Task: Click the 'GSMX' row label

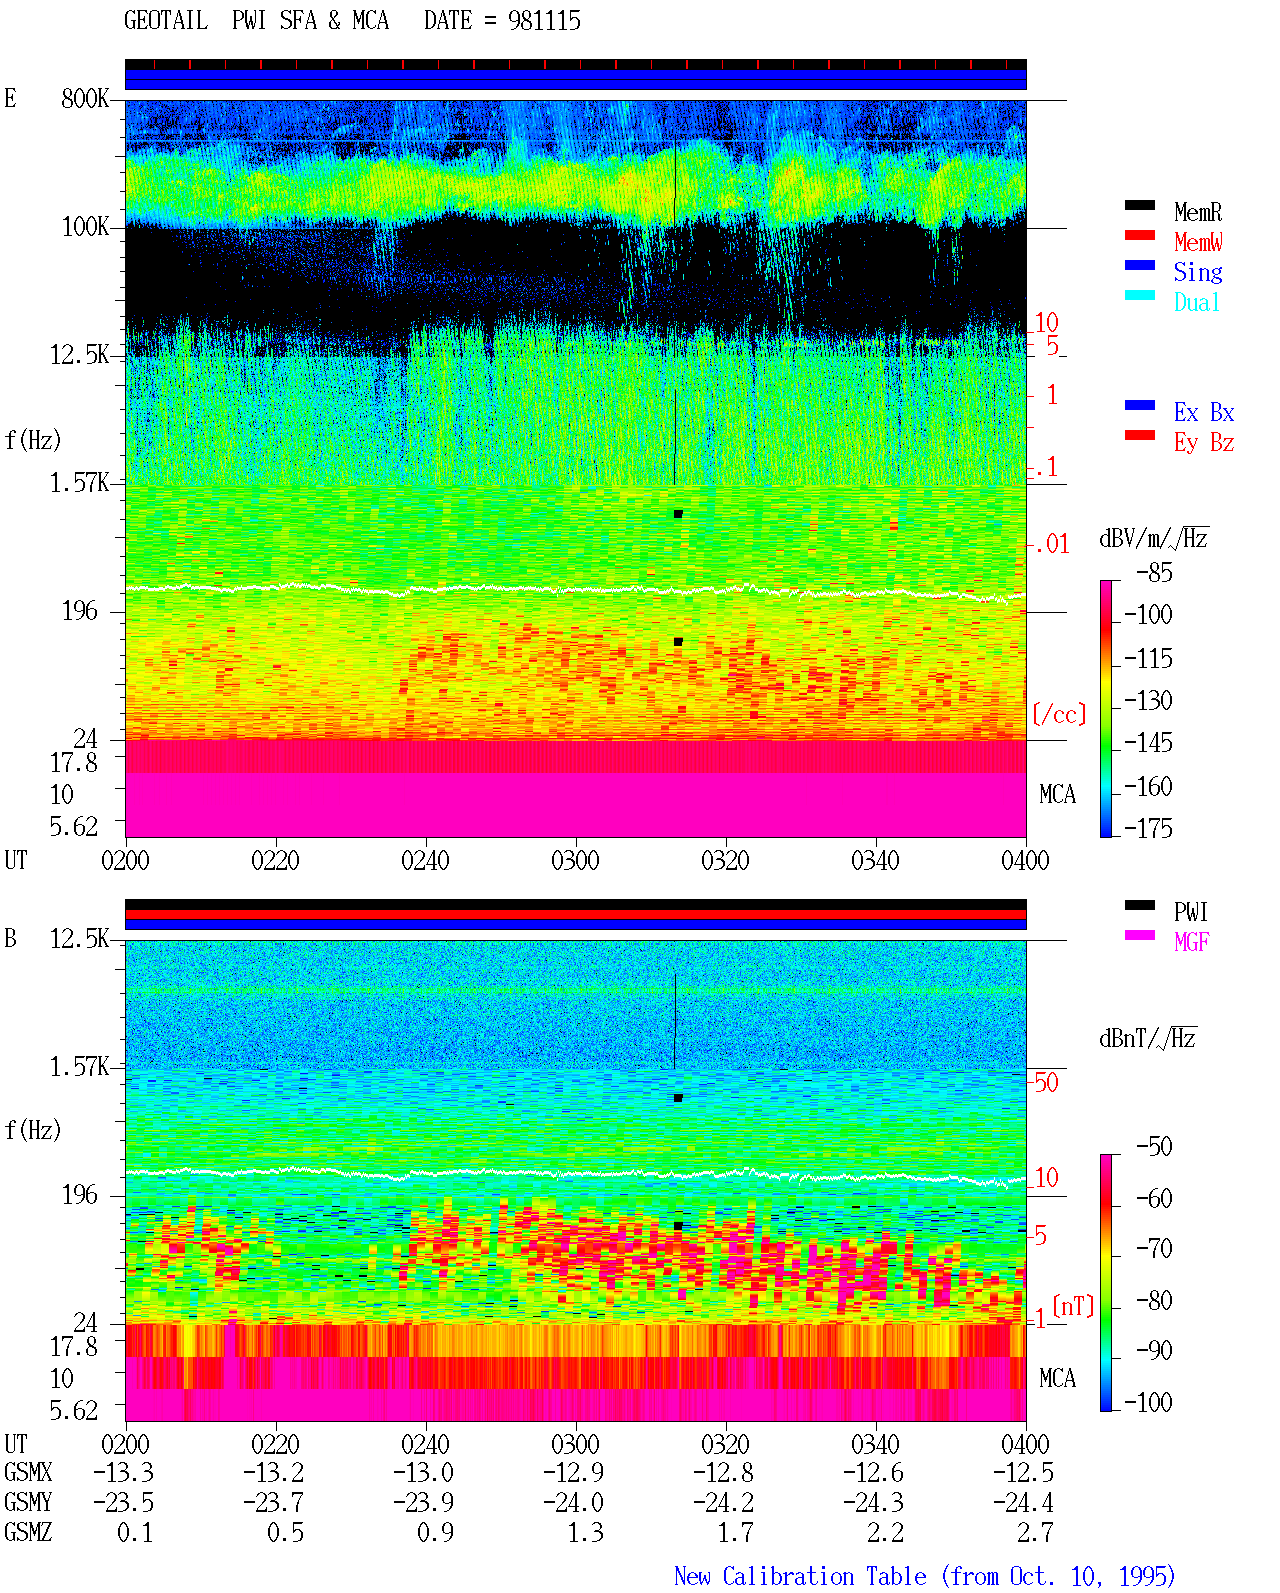Action: tap(28, 1472)
